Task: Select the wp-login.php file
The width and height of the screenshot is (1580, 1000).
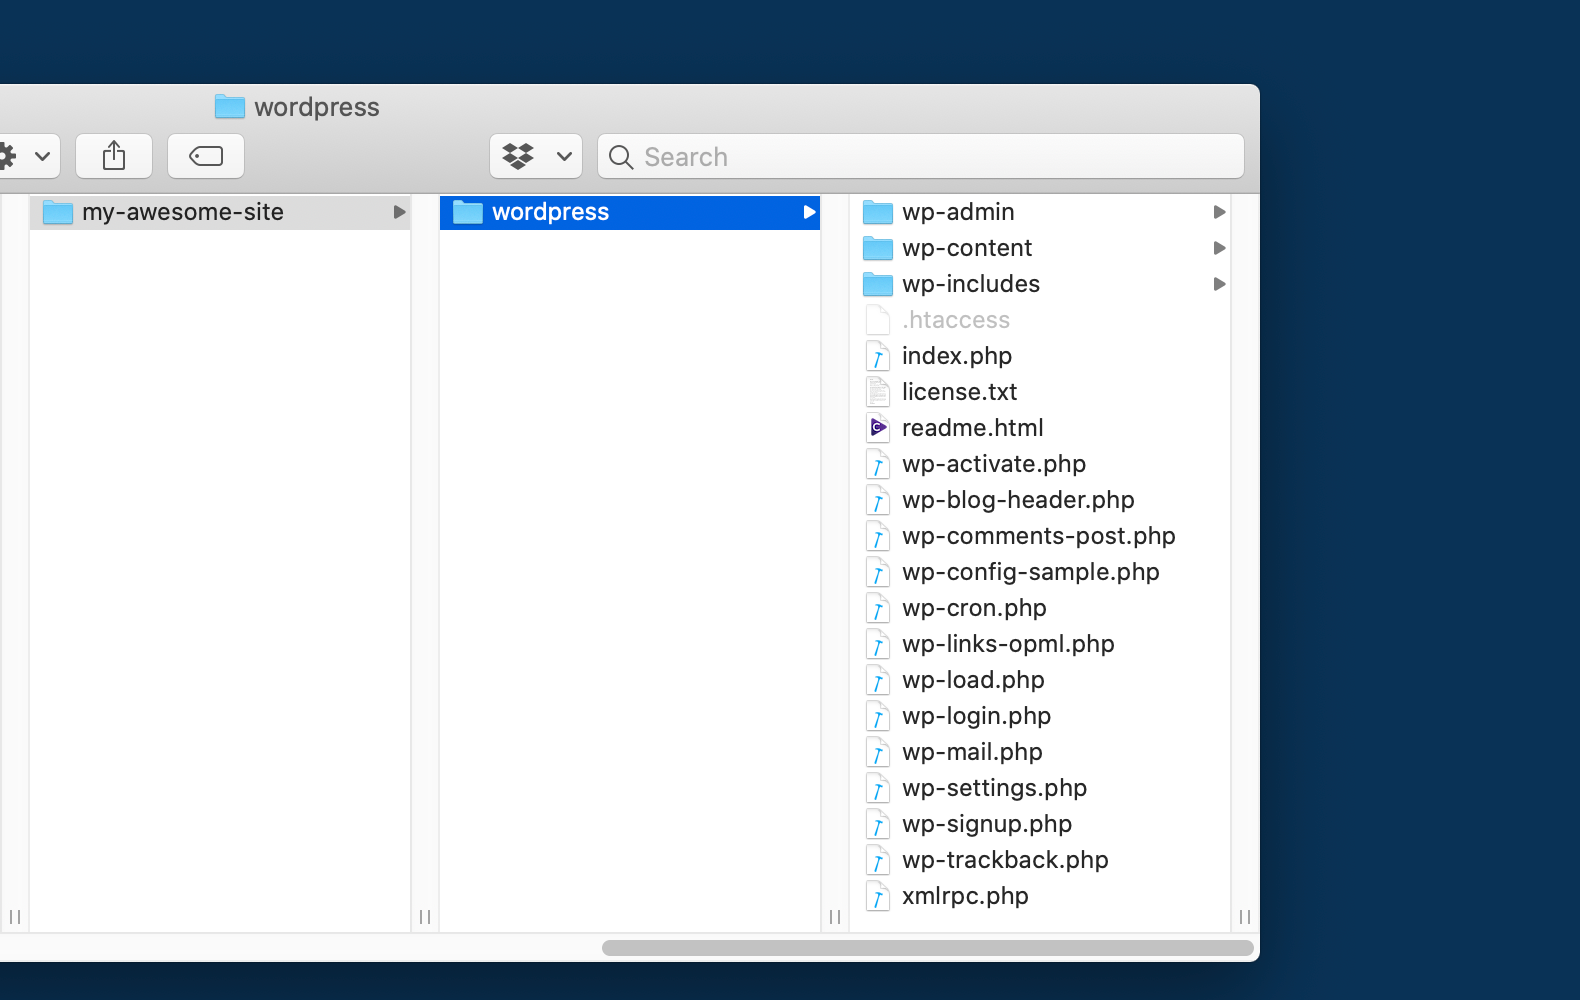Action: point(976,716)
